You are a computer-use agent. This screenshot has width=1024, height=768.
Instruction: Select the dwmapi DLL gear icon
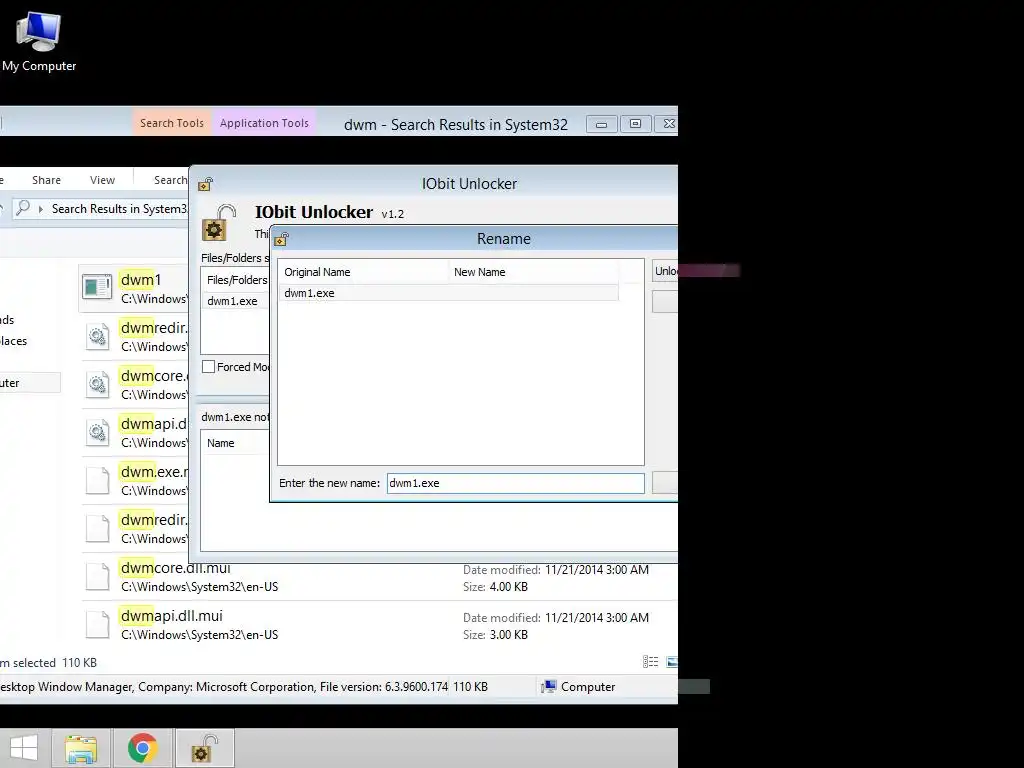[97, 432]
